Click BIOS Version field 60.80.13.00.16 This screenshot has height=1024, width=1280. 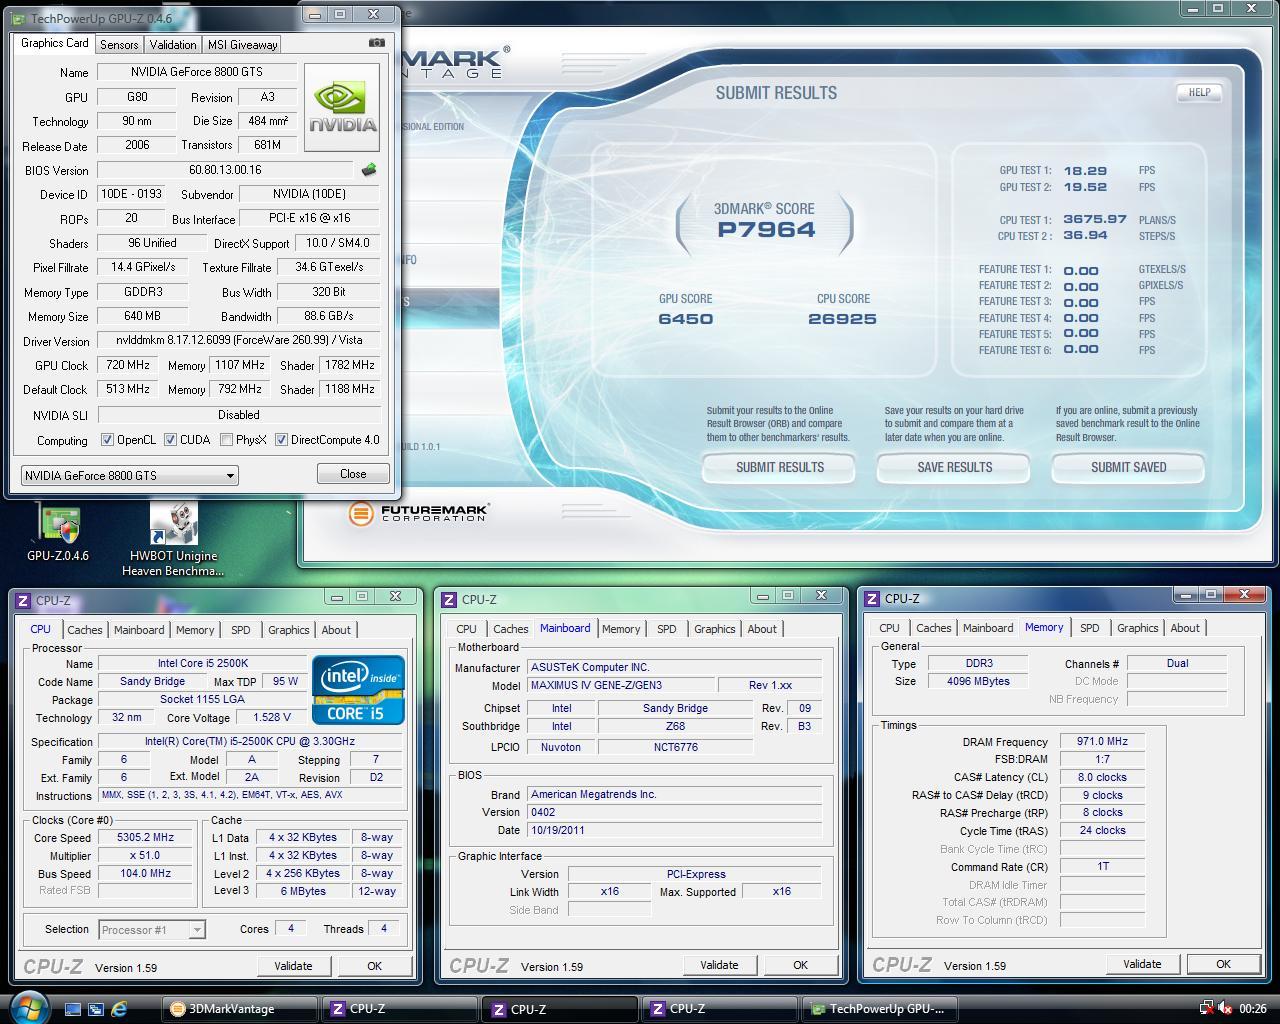(225, 170)
